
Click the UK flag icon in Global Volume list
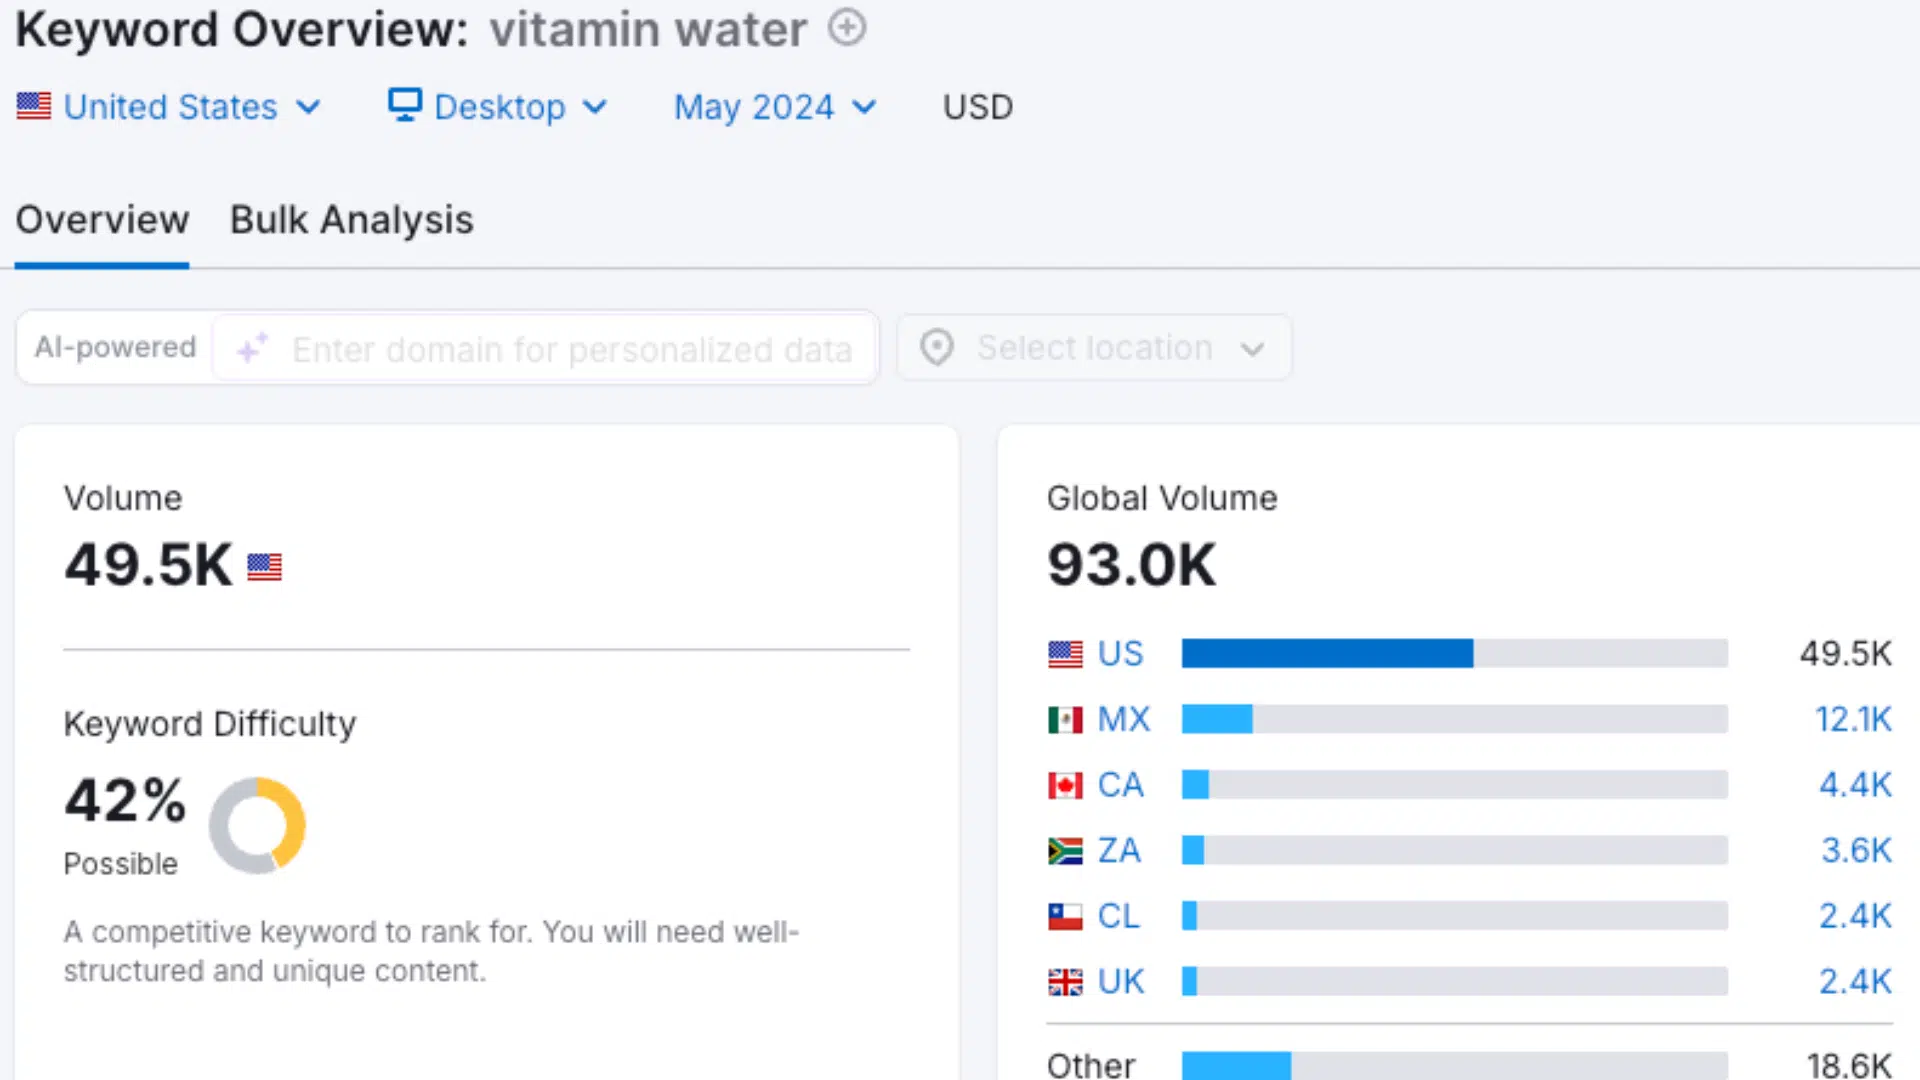pos(1065,981)
